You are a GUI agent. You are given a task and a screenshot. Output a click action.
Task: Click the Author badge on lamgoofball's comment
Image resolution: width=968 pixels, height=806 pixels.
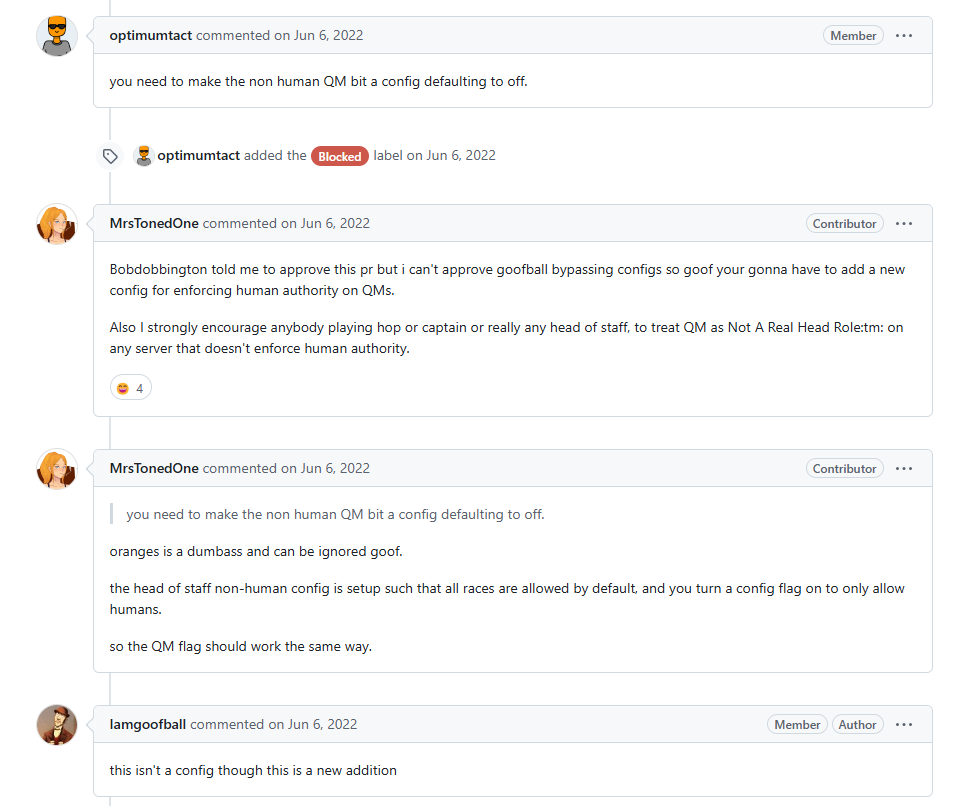pyautogui.click(x=857, y=725)
